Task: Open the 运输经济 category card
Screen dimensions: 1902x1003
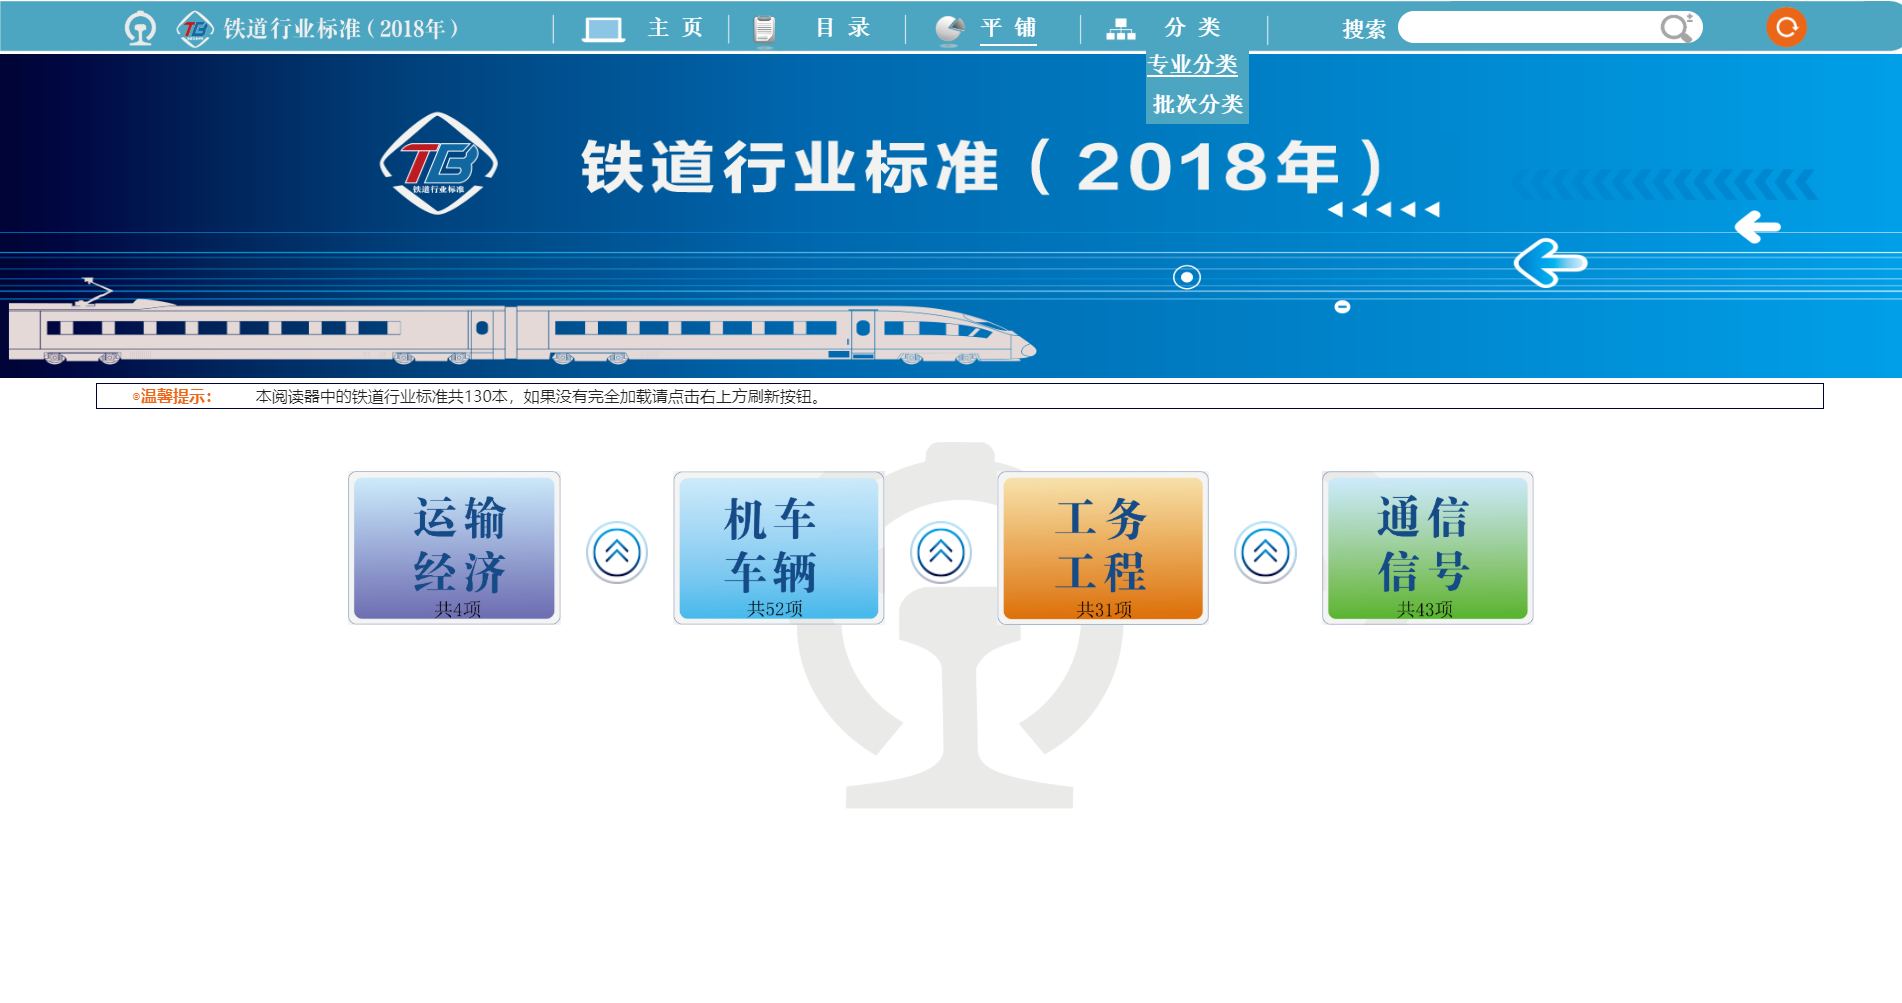Action: 454,548
